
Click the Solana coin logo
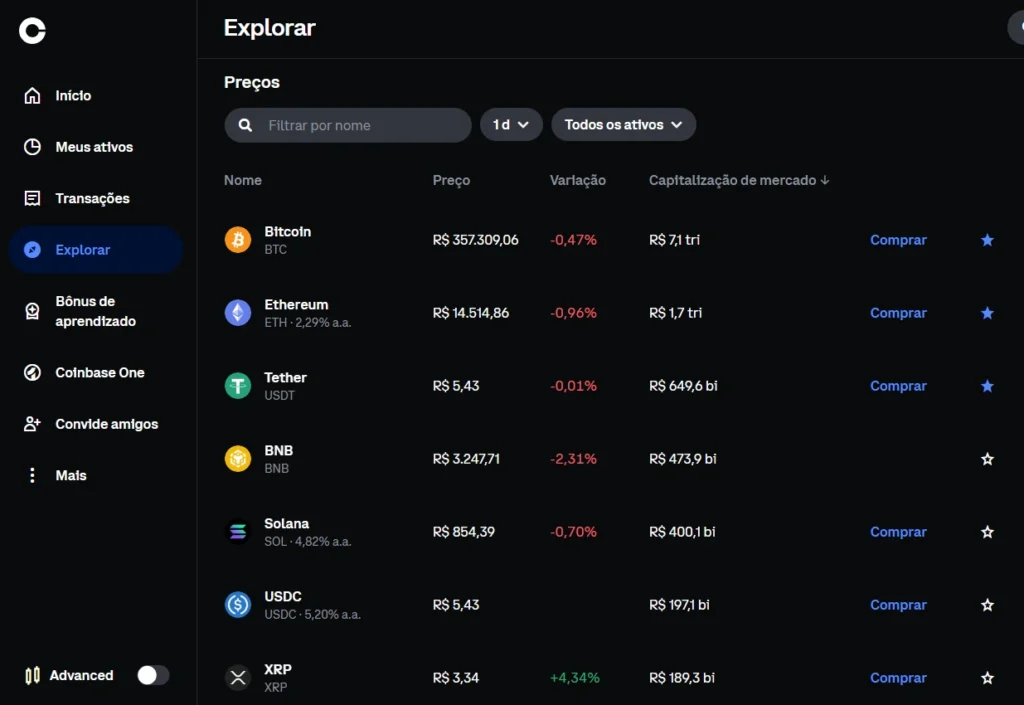(238, 532)
